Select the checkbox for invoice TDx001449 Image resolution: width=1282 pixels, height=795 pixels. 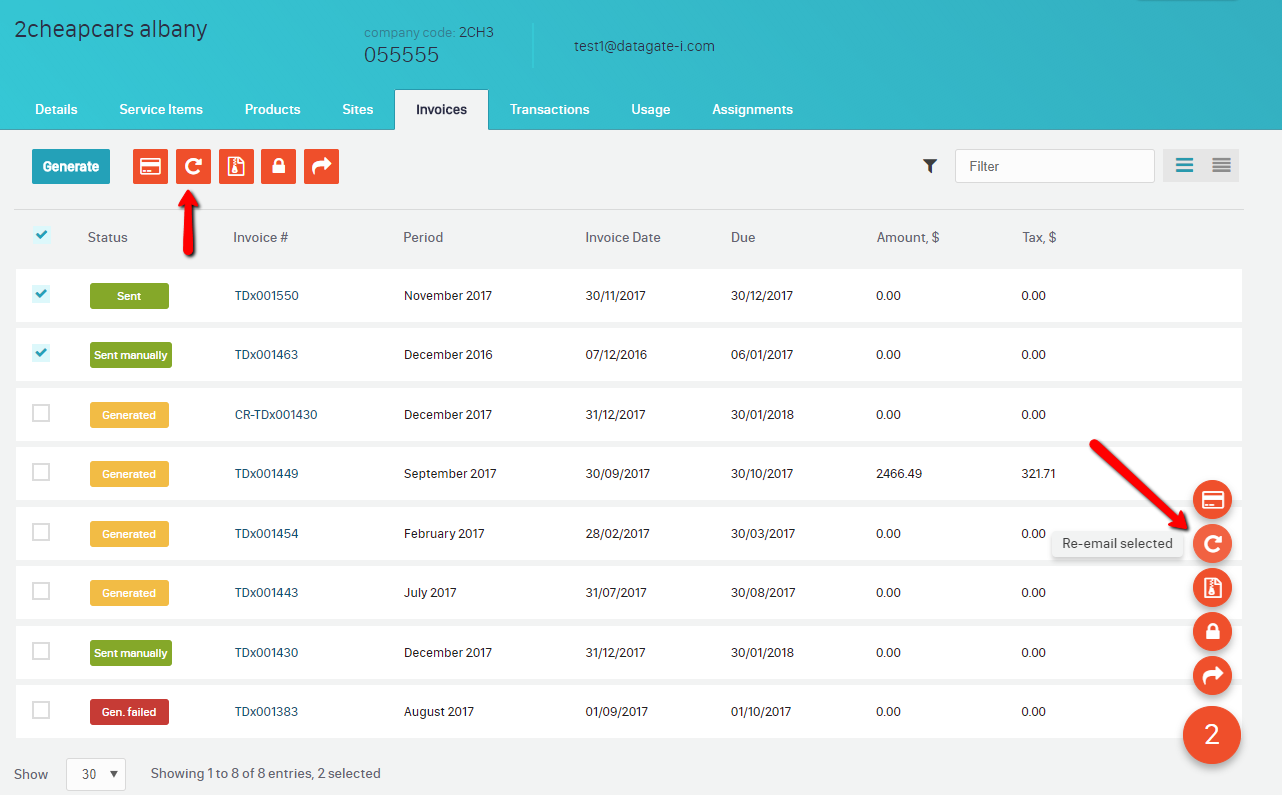pos(41,472)
